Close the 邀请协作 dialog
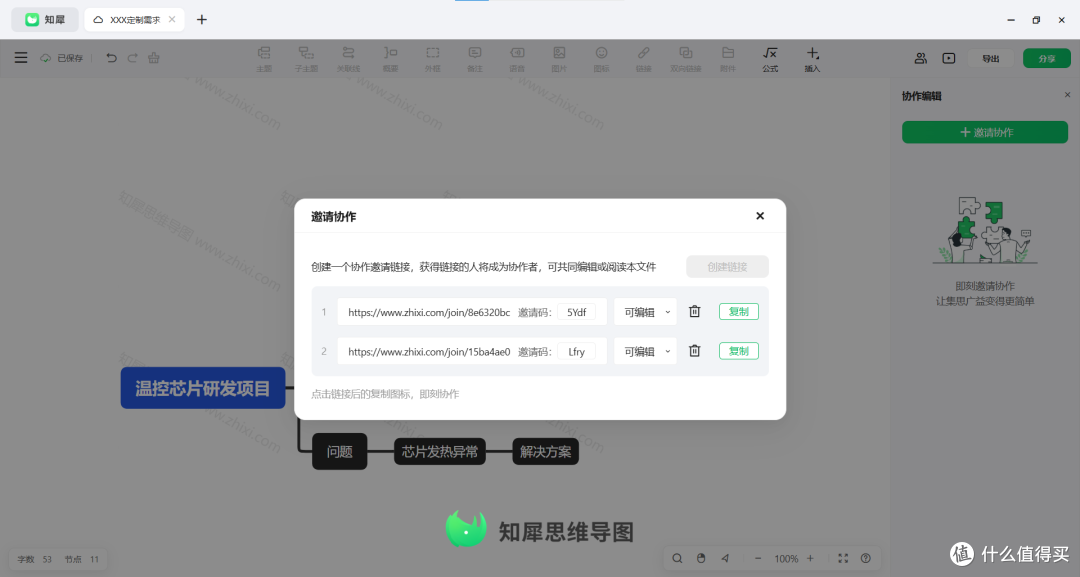This screenshot has width=1080, height=577. pos(760,216)
